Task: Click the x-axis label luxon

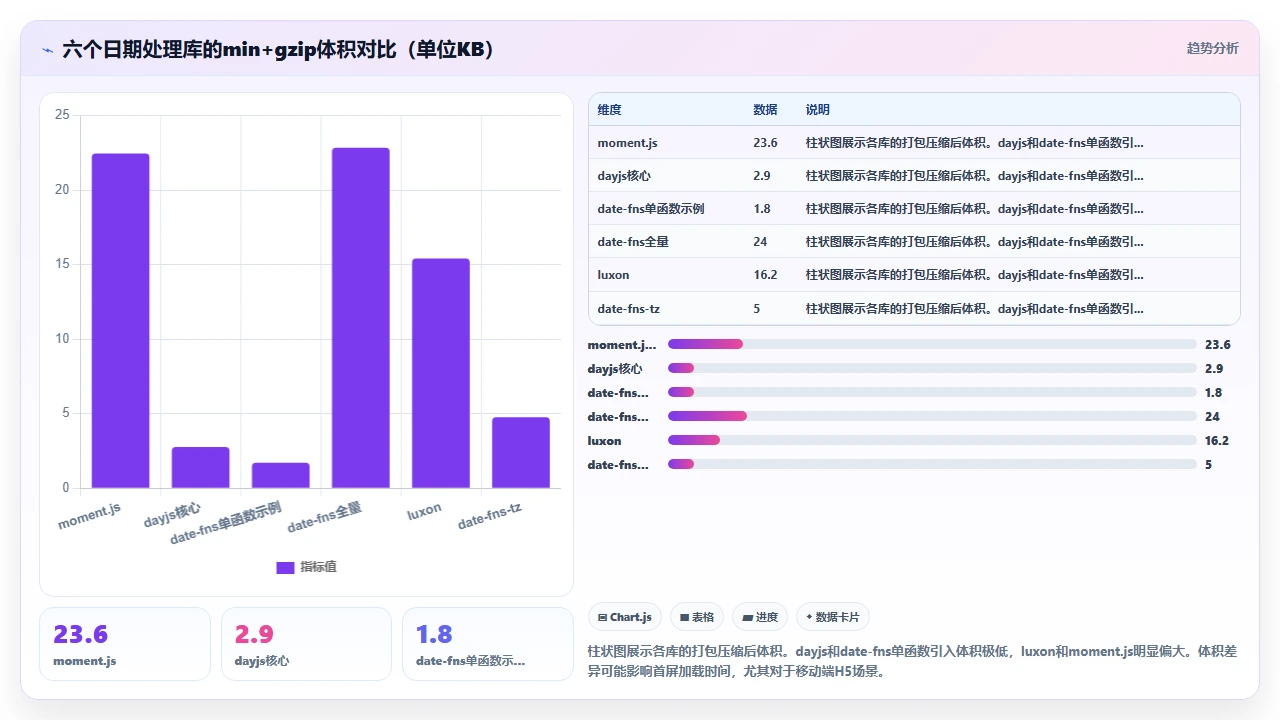Action: [x=424, y=511]
